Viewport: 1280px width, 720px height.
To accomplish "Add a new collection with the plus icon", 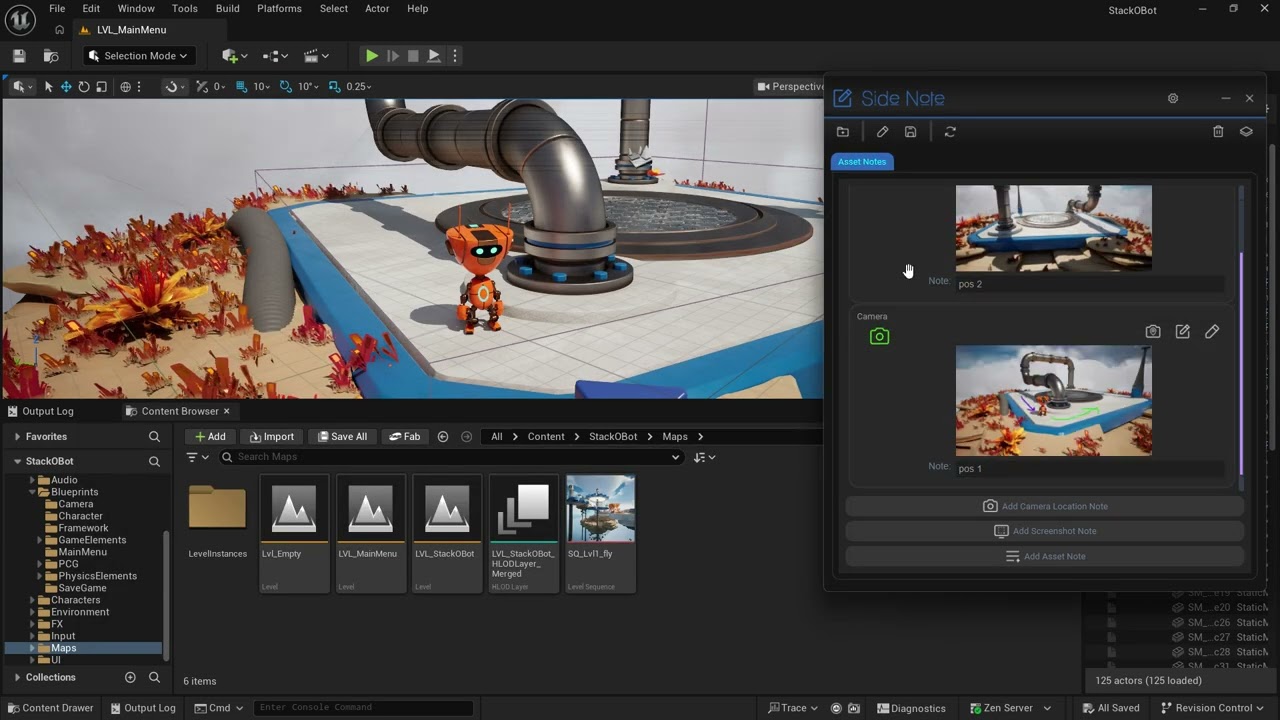I will tap(130, 677).
